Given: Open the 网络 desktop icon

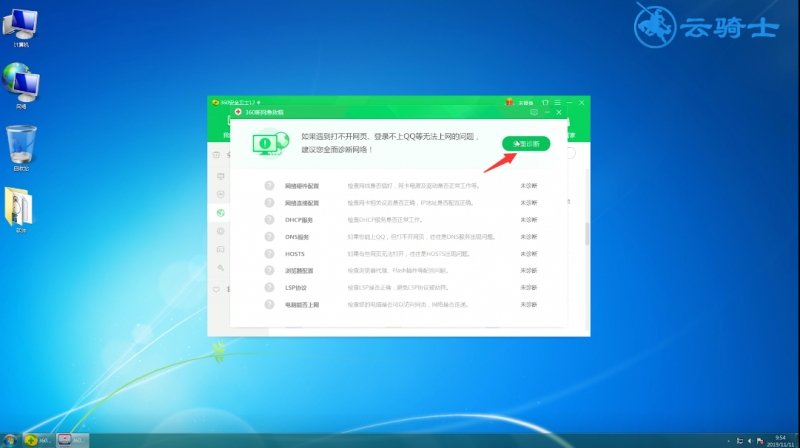Looking at the screenshot, I should 20,86.
